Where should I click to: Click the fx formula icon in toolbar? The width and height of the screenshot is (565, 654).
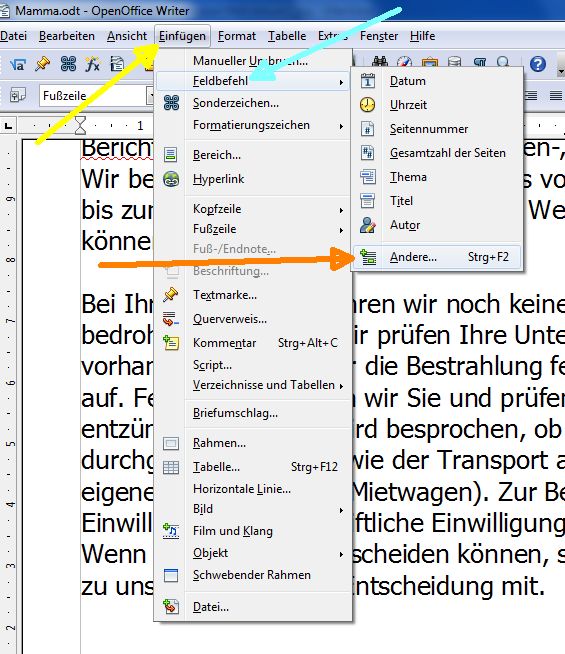pos(93,64)
